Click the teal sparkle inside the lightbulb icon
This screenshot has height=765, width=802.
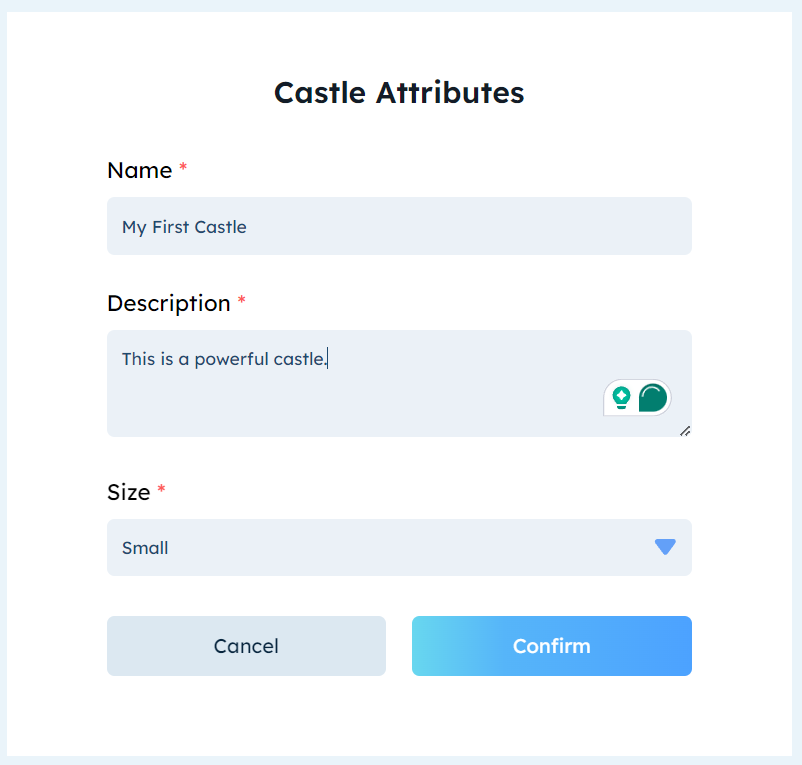click(622, 395)
